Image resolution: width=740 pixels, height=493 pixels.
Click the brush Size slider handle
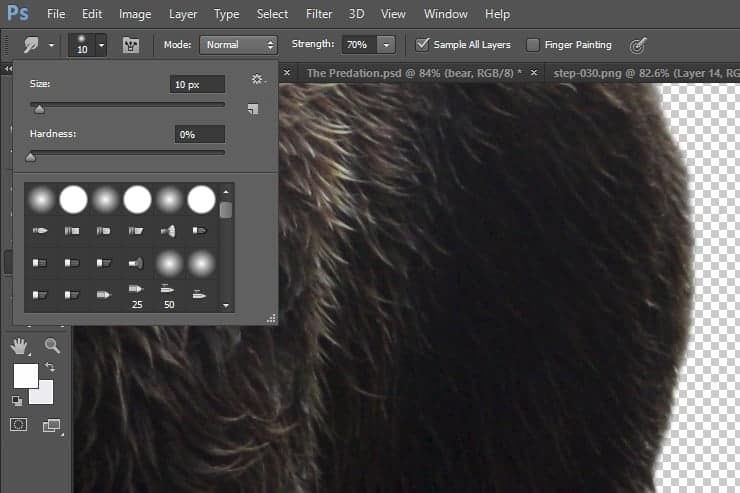pos(39,109)
